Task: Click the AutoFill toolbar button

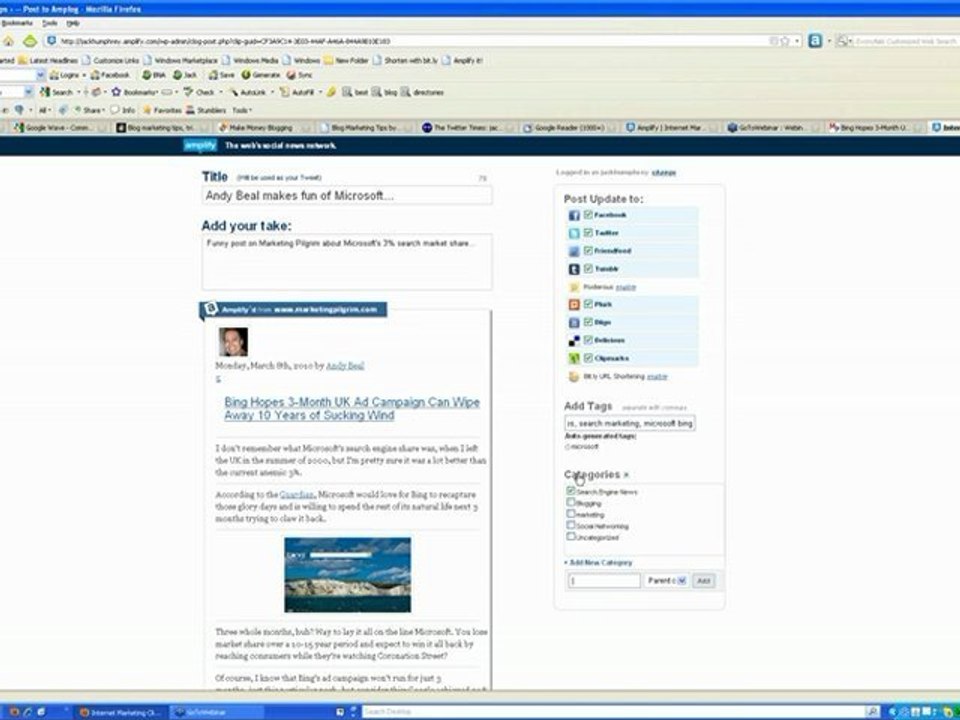Action: click(297, 92)
